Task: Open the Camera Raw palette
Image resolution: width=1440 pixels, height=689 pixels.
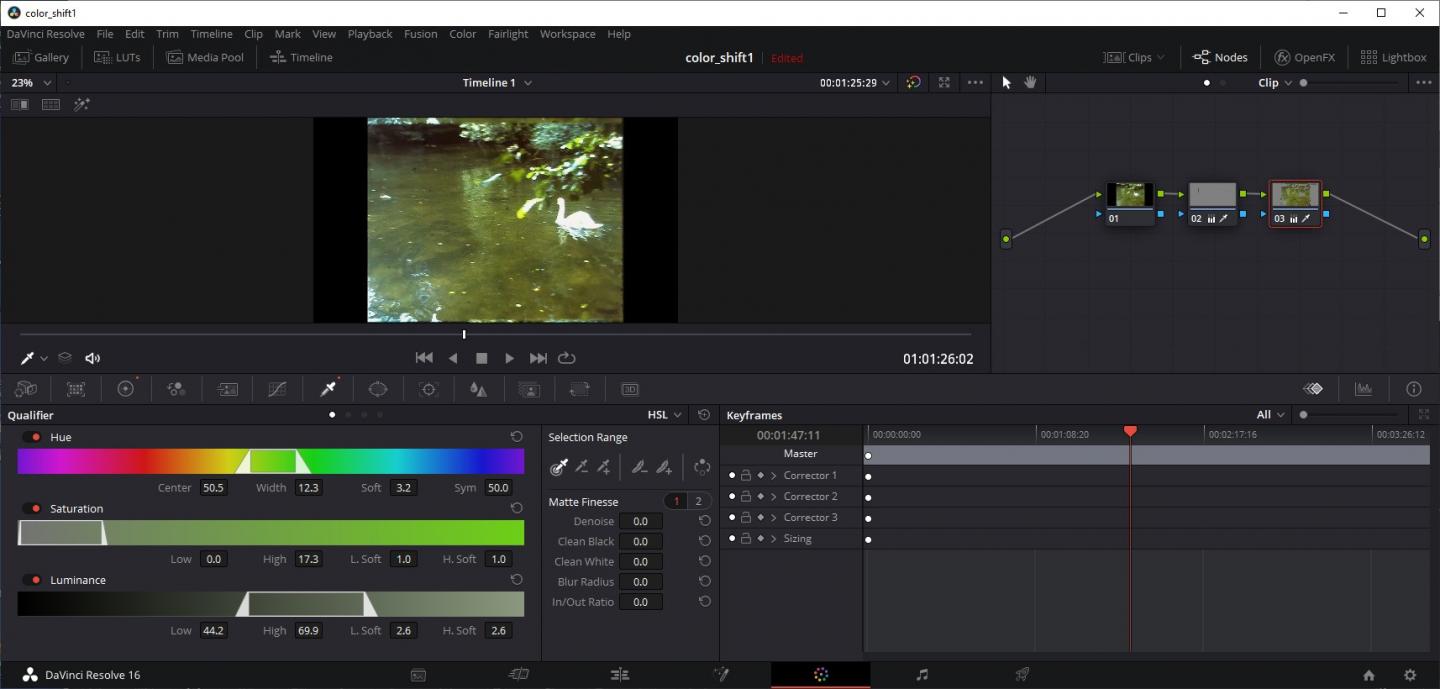Action: (x=26, y=389)
